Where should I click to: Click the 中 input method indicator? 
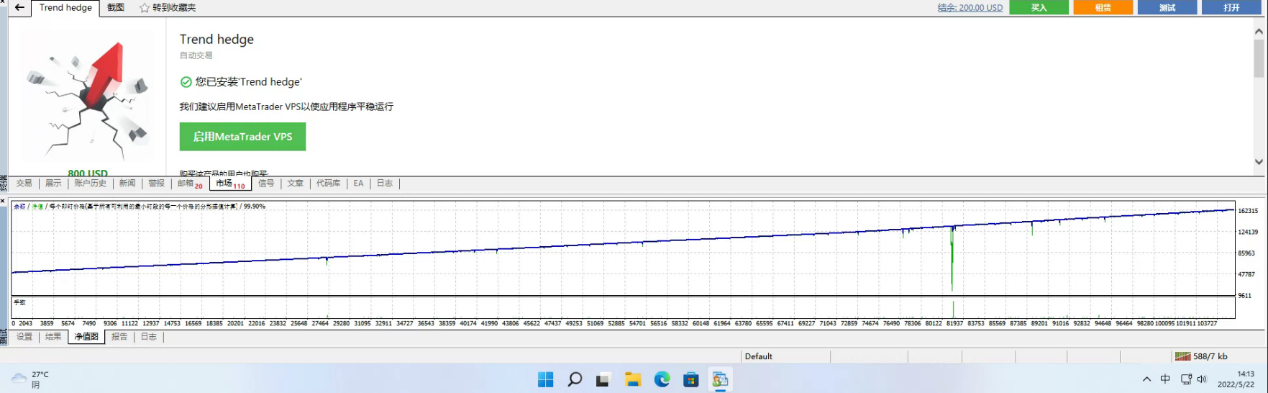pos(1166,379)
